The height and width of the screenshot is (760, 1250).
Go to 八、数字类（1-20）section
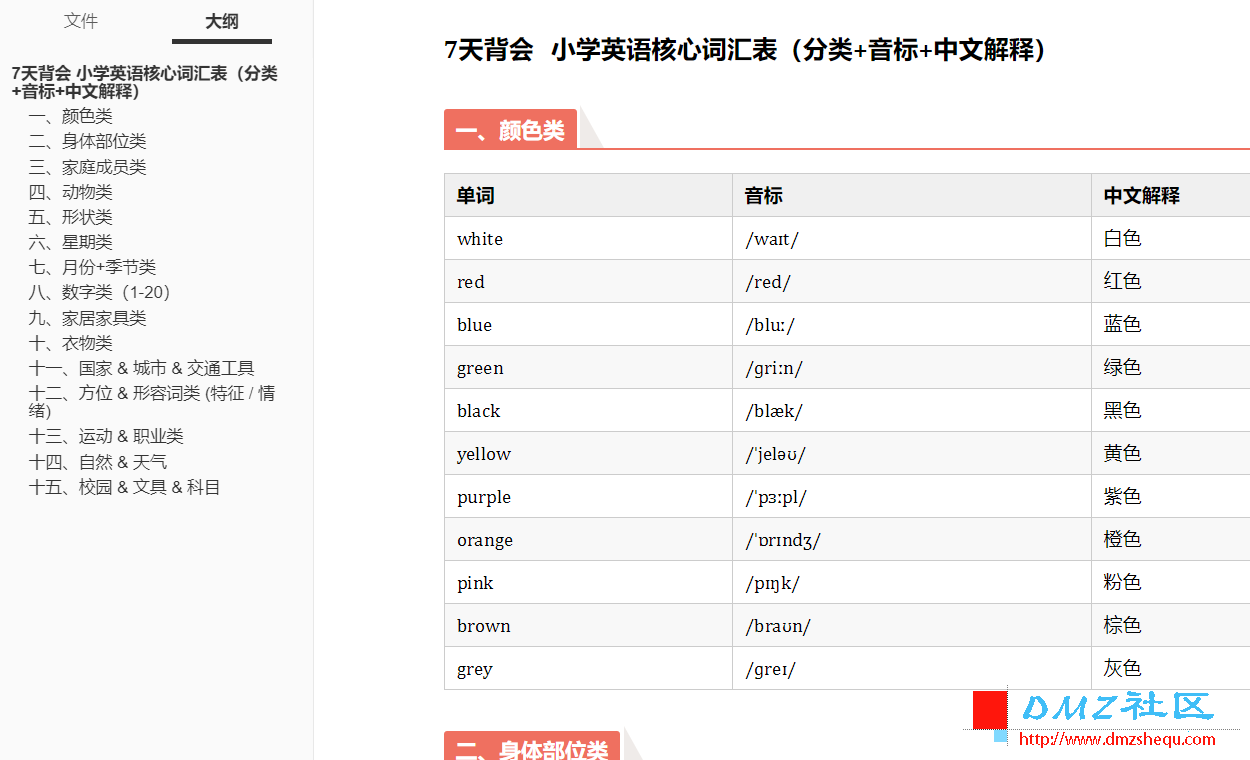tap(100, 292)
